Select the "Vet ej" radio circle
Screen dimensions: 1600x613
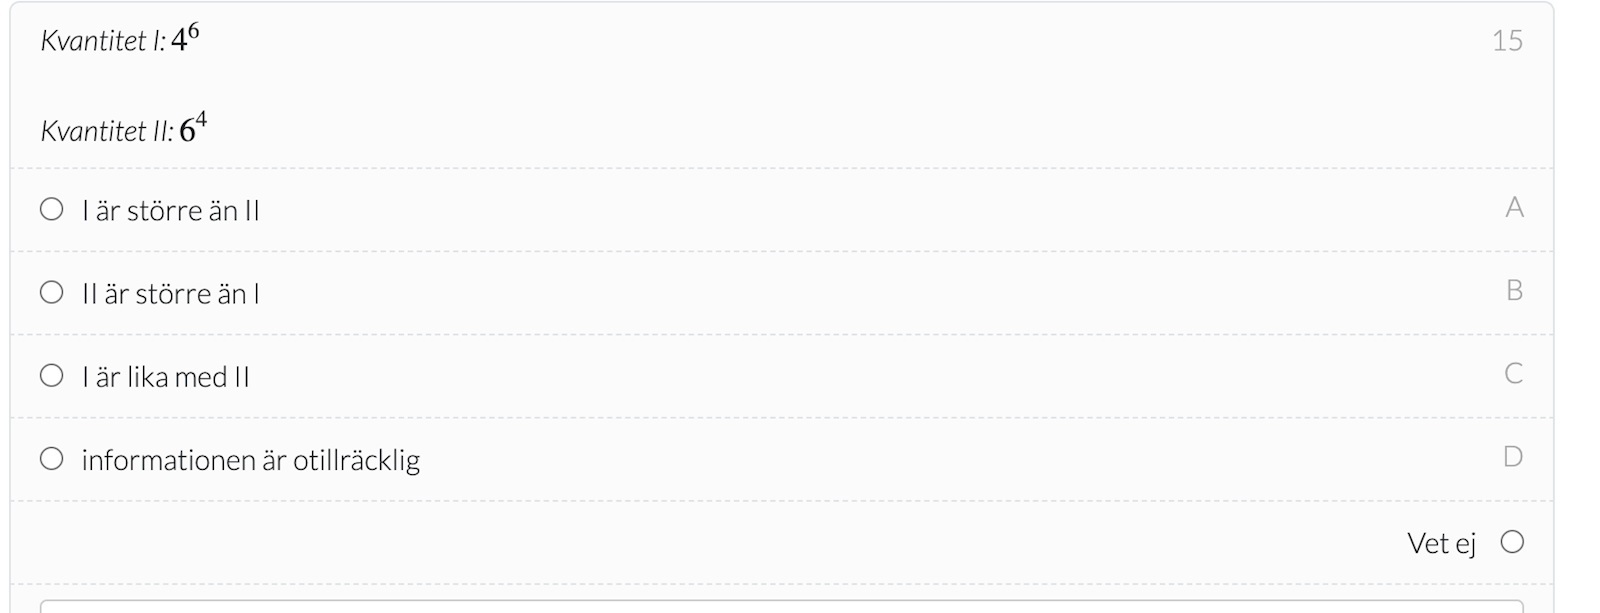point(1512,542)
